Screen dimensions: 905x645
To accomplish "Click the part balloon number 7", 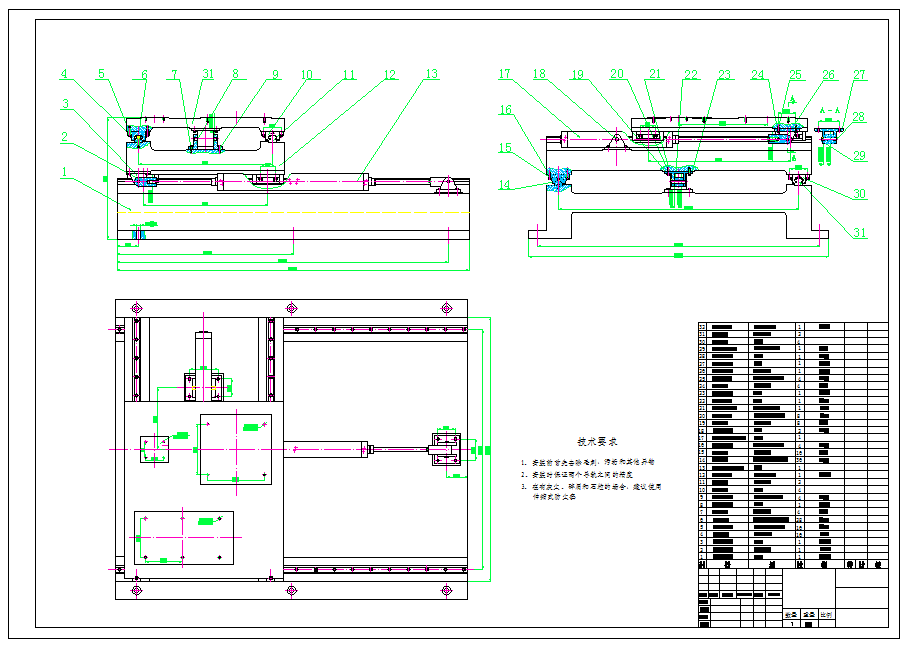I will tap(174, 74).
